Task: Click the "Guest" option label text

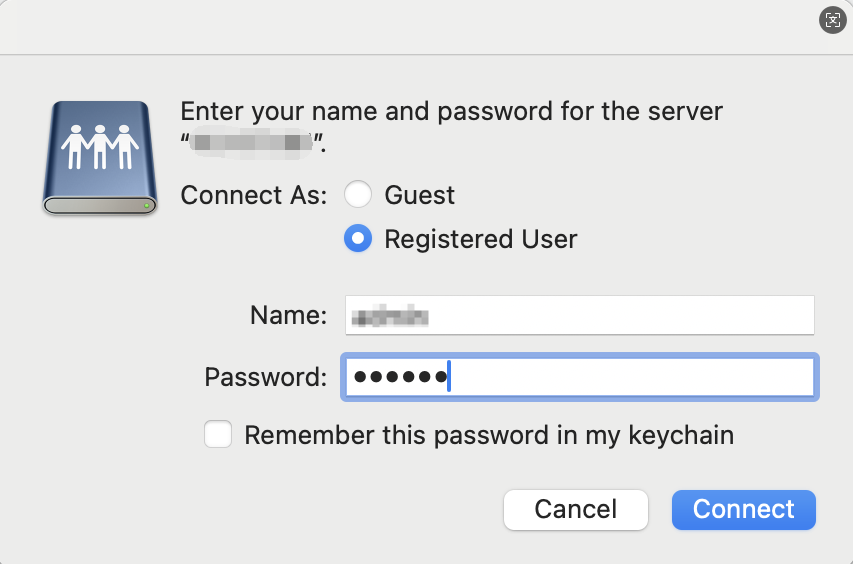Action: click(x=419, y=194)
